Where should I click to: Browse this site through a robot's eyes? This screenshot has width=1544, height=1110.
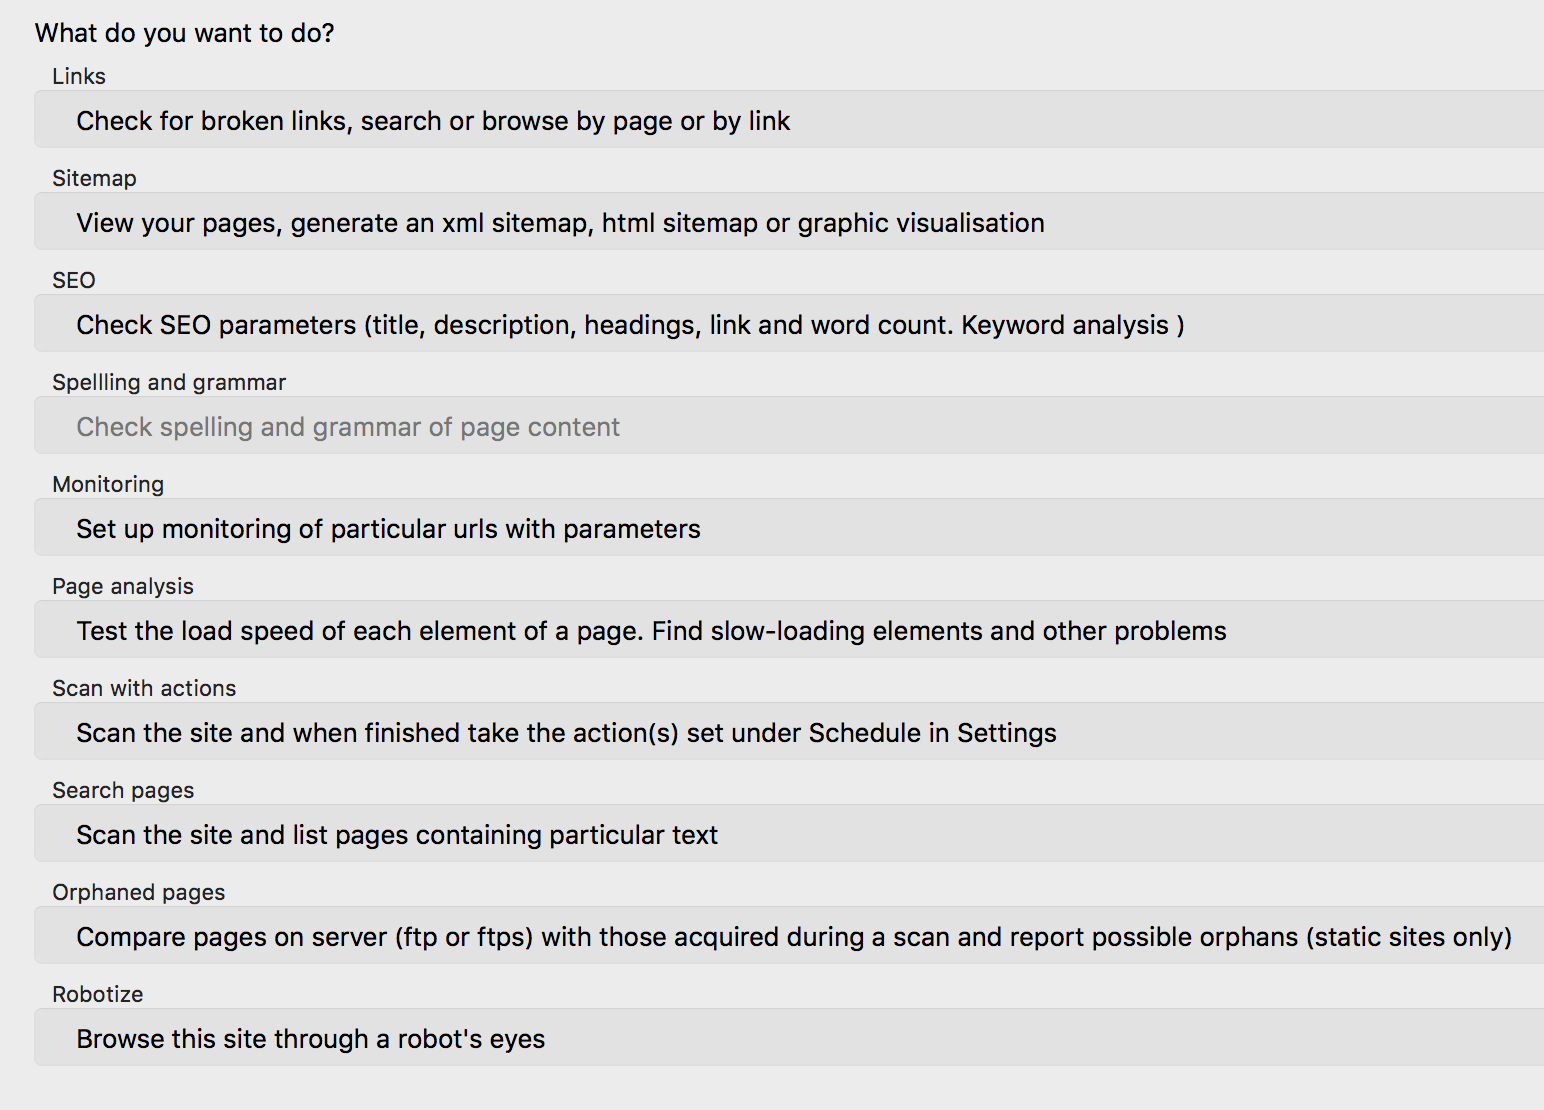pos(789,1038)
